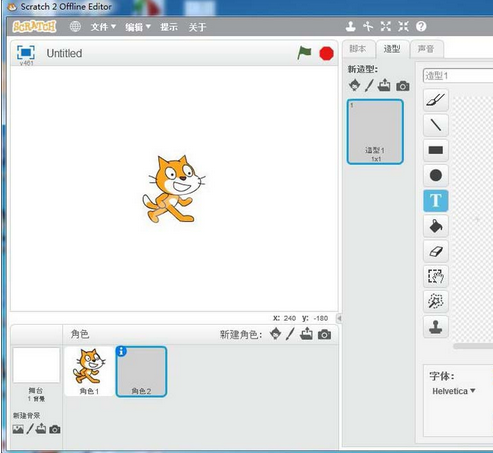
Task: Toggle full screen stage mode
Action: pyautogui.click(x=26, y=53)
